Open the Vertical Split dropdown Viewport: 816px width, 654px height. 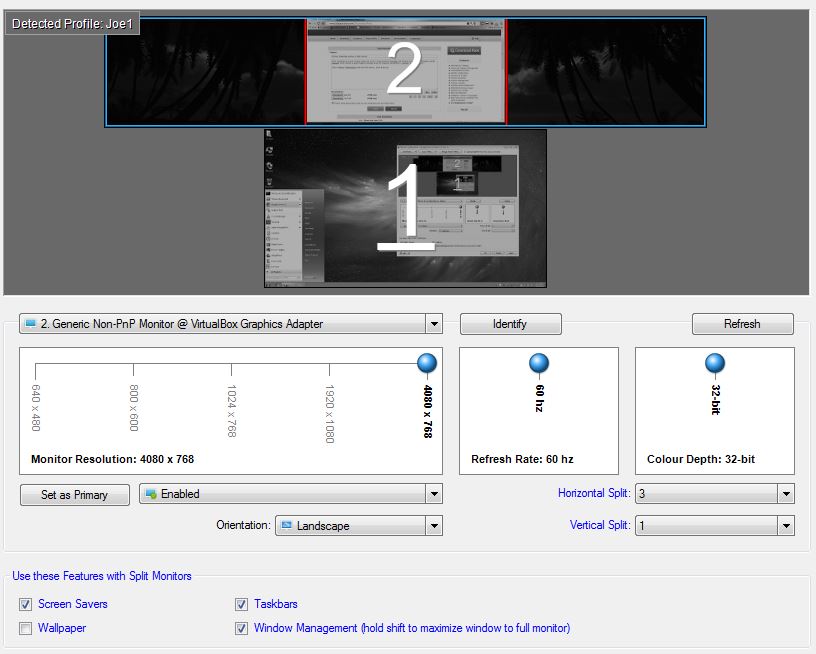[x=785, y=526]
